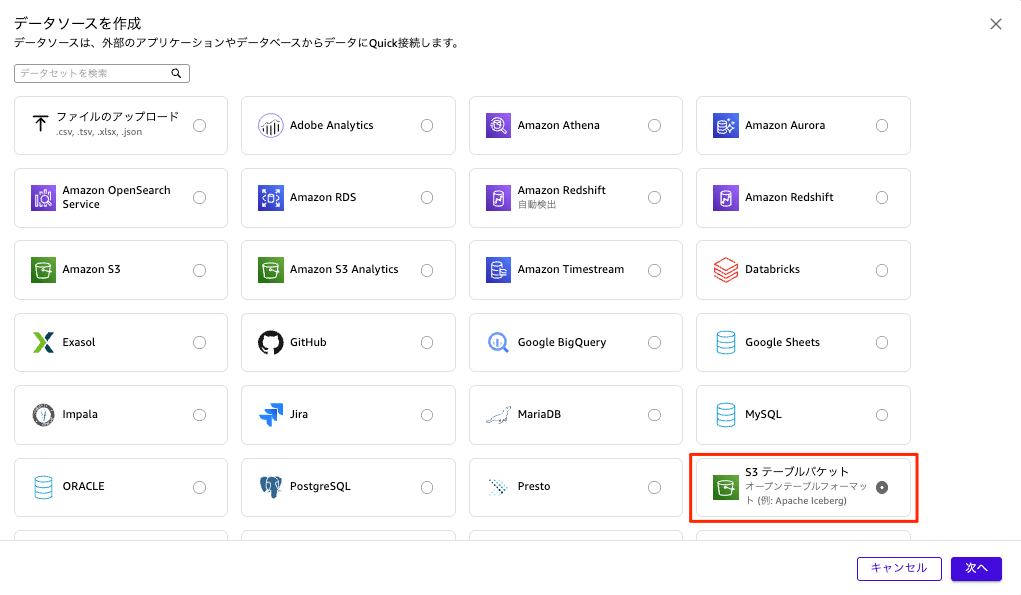Click the Exasol label text
The image size is (1021, 595).
pos(79,342)
